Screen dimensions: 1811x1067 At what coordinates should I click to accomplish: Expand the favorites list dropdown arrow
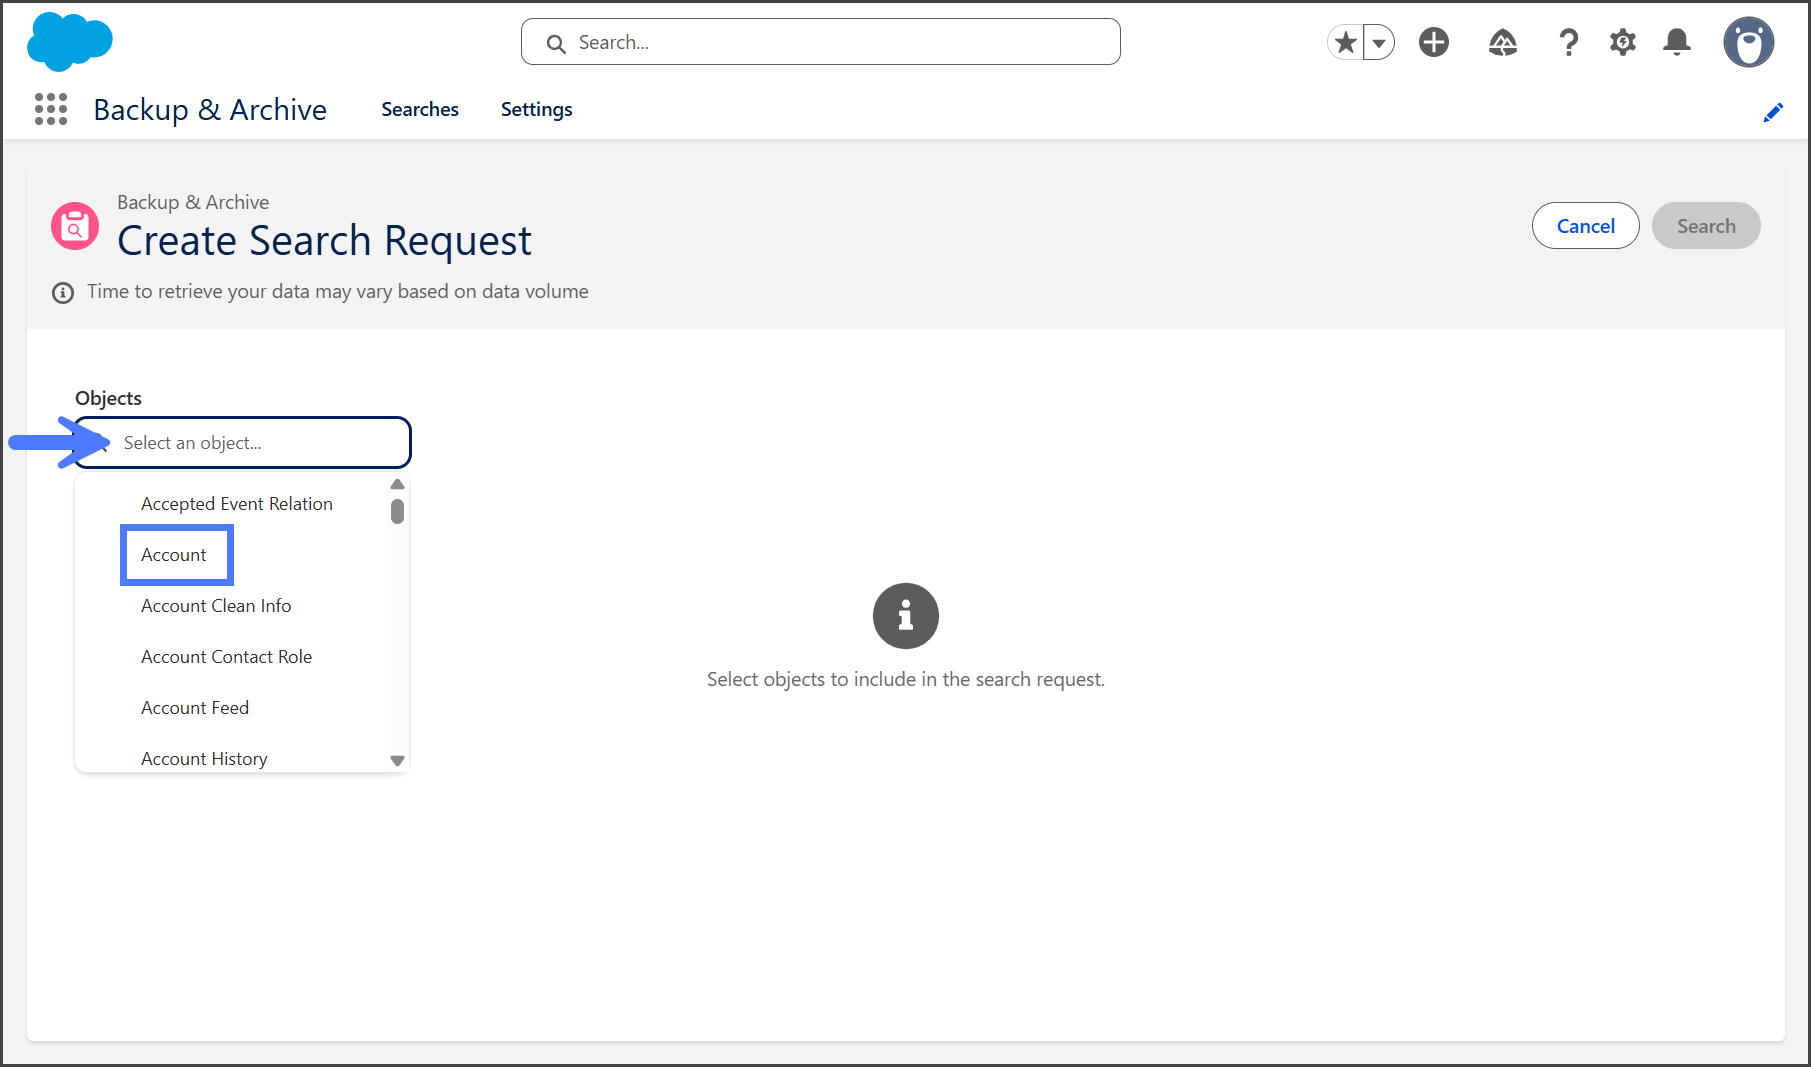(1379, 43)
